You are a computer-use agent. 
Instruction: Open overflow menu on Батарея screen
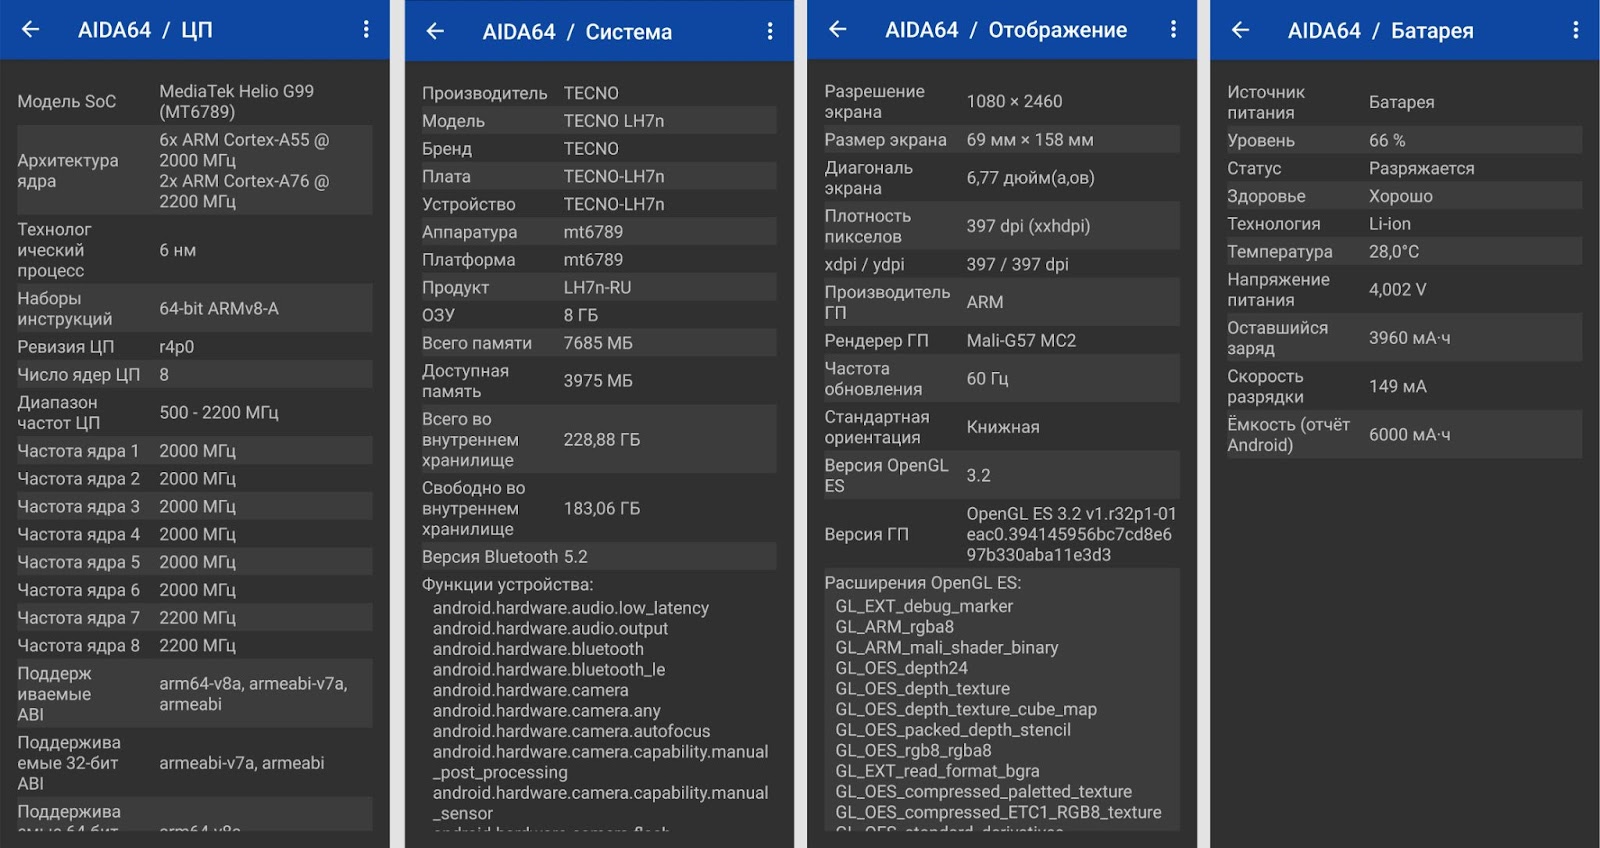coord(1575,30)
